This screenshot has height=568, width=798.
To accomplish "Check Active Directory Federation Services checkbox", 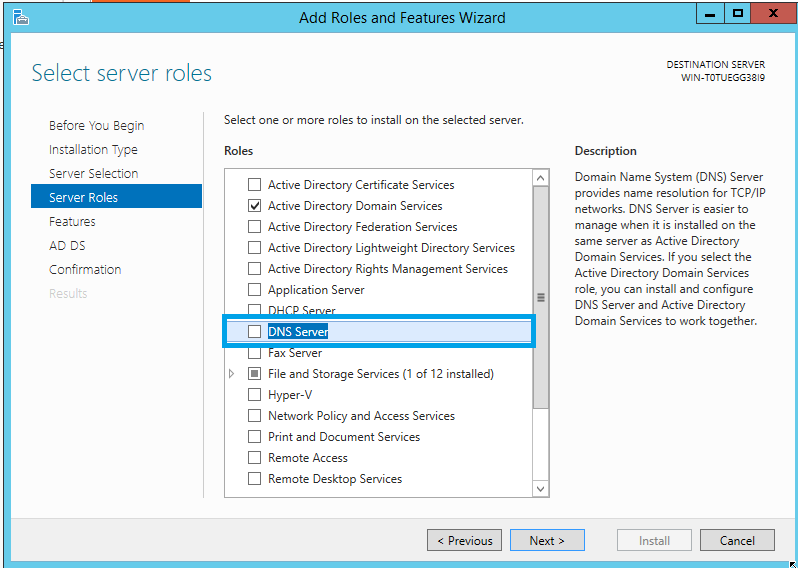I will [x=254, y=226].
